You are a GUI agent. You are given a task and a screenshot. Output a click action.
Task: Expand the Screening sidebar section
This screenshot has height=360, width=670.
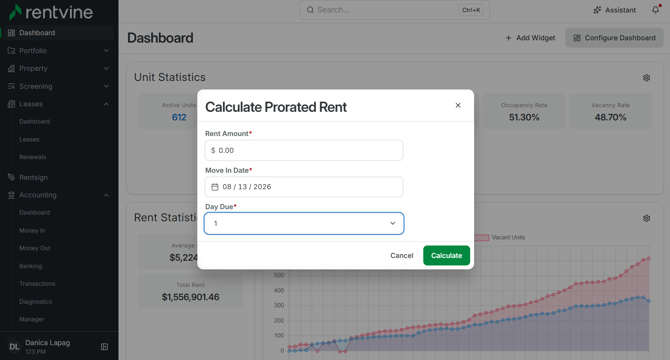(x=59, y=86)
